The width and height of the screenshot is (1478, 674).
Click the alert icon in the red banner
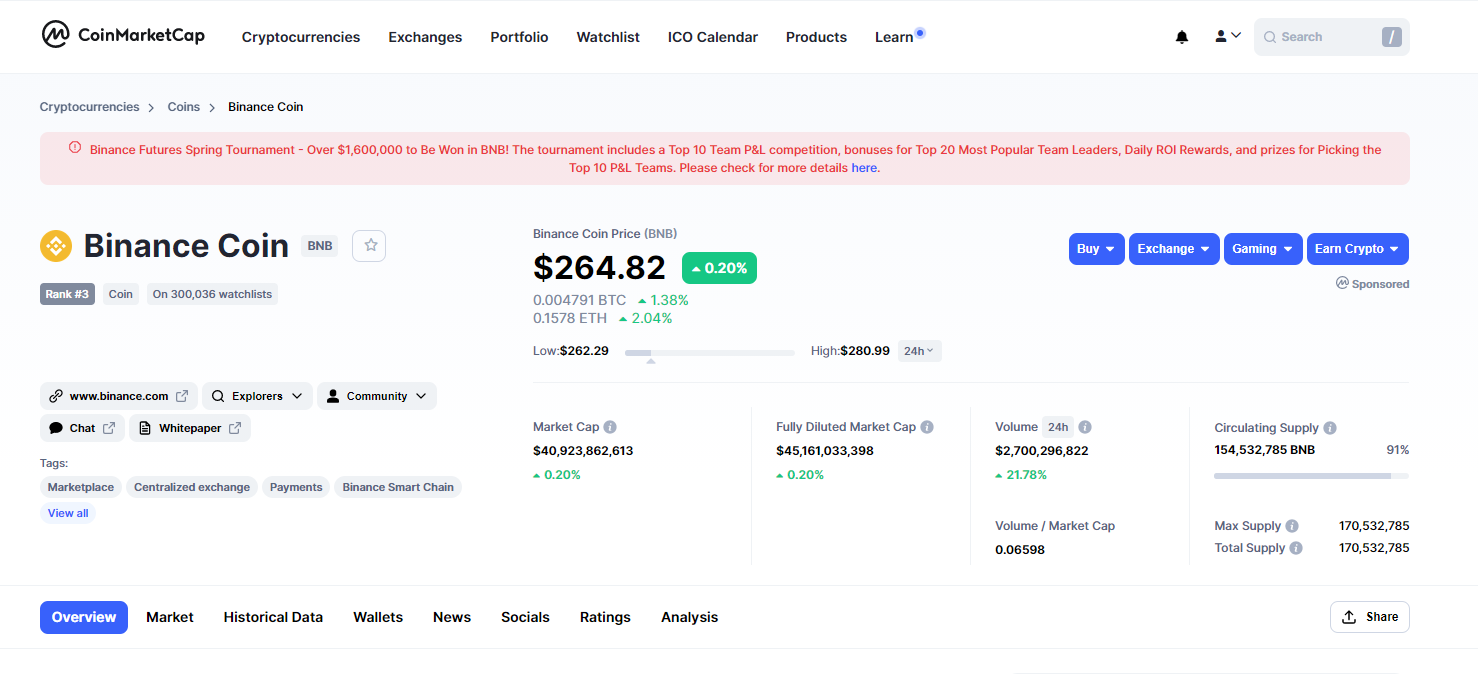pos(75,148)
